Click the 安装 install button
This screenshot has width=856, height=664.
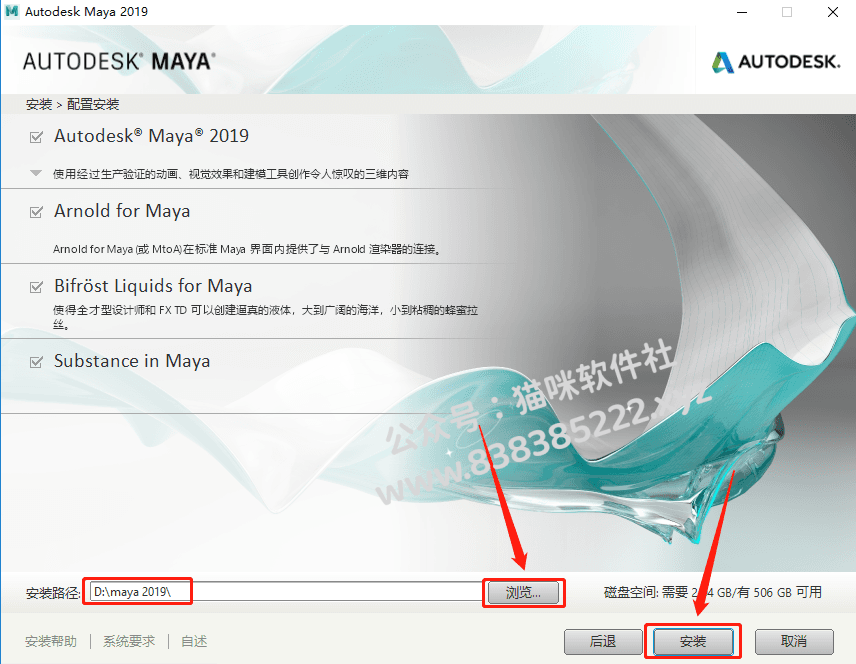(x=693, y=641)
